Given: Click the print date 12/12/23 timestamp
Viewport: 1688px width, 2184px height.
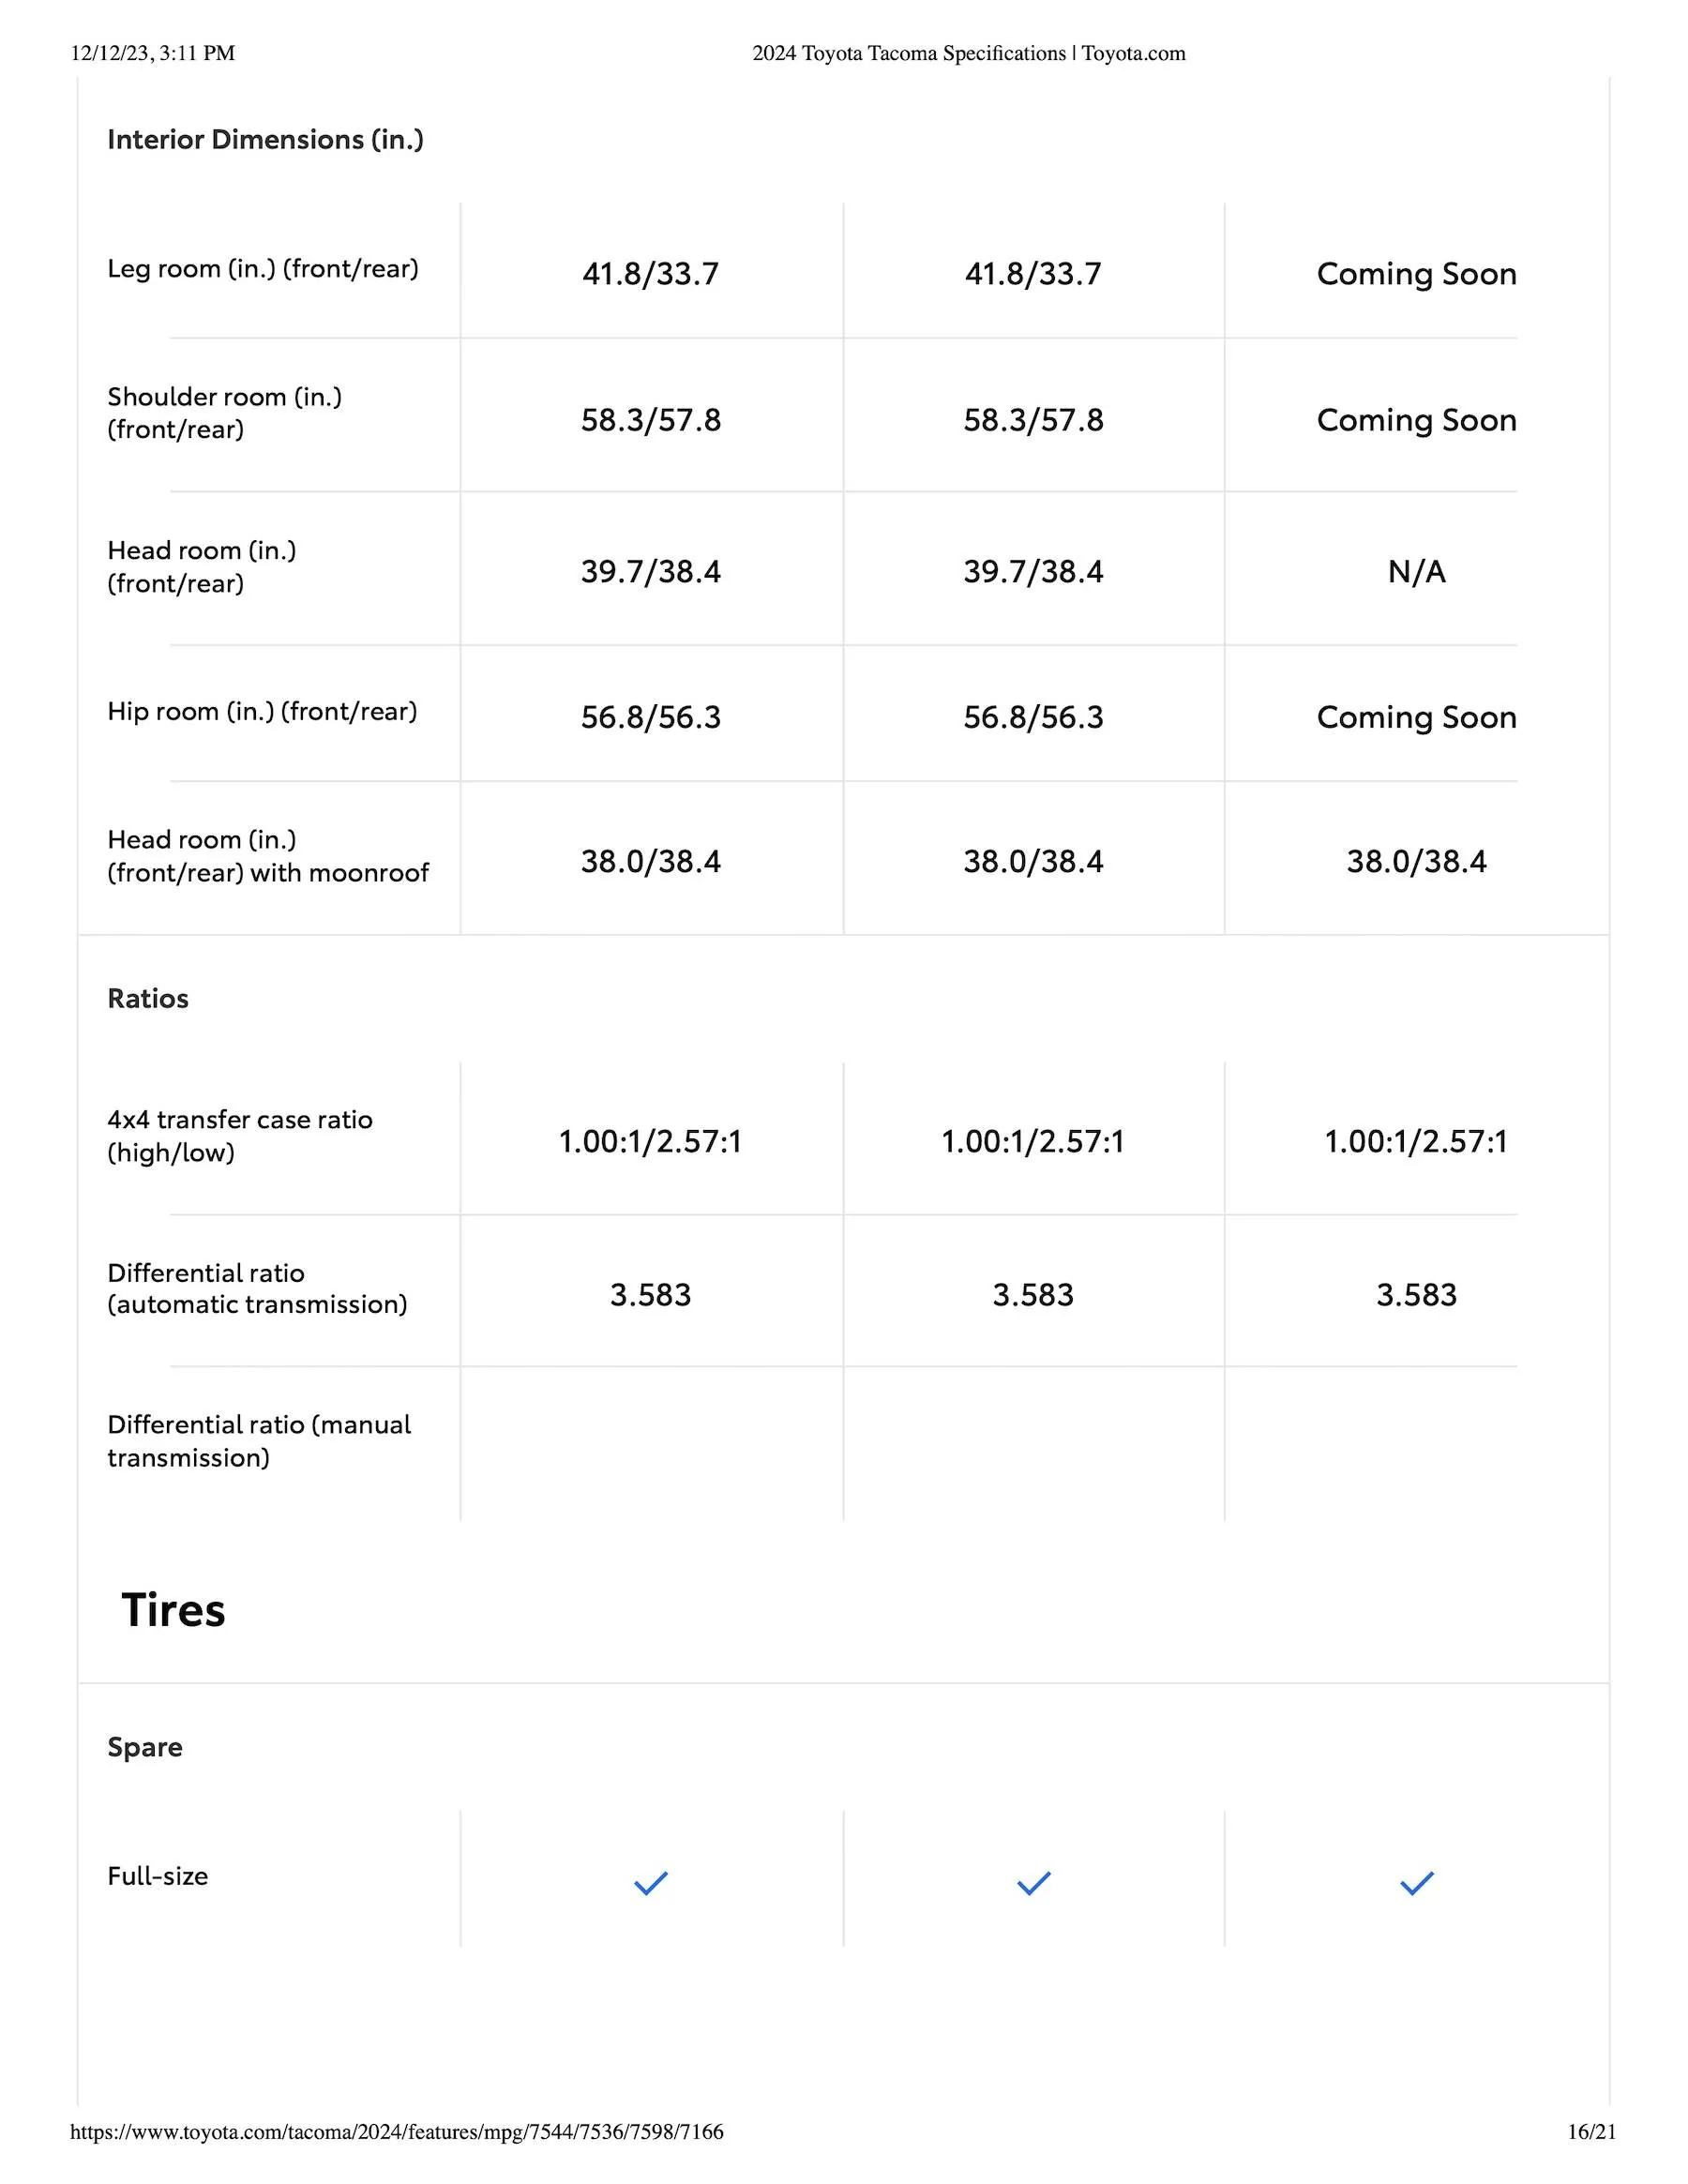Looking at the screenshot, I should pos(152,53).
